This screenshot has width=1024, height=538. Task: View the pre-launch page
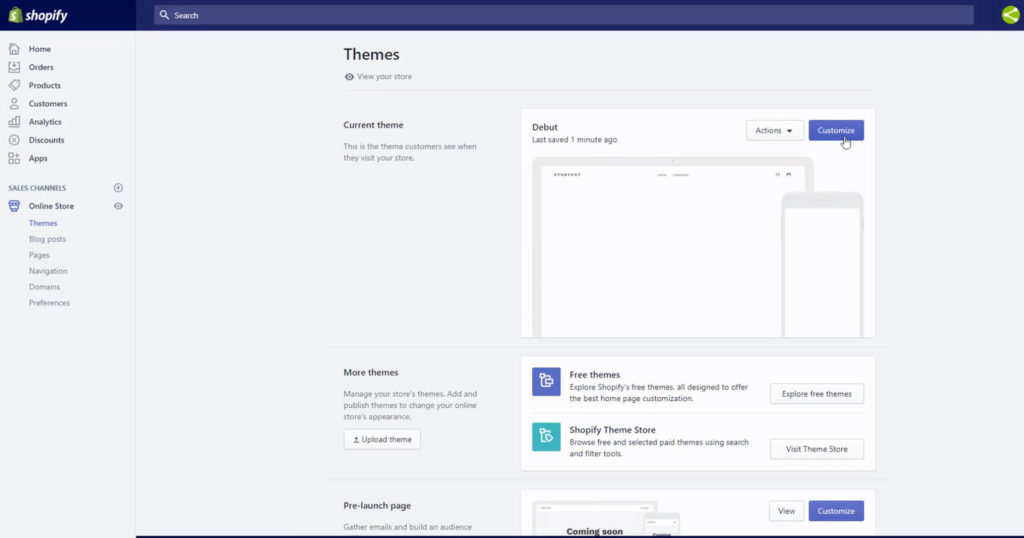pos(786,511)
